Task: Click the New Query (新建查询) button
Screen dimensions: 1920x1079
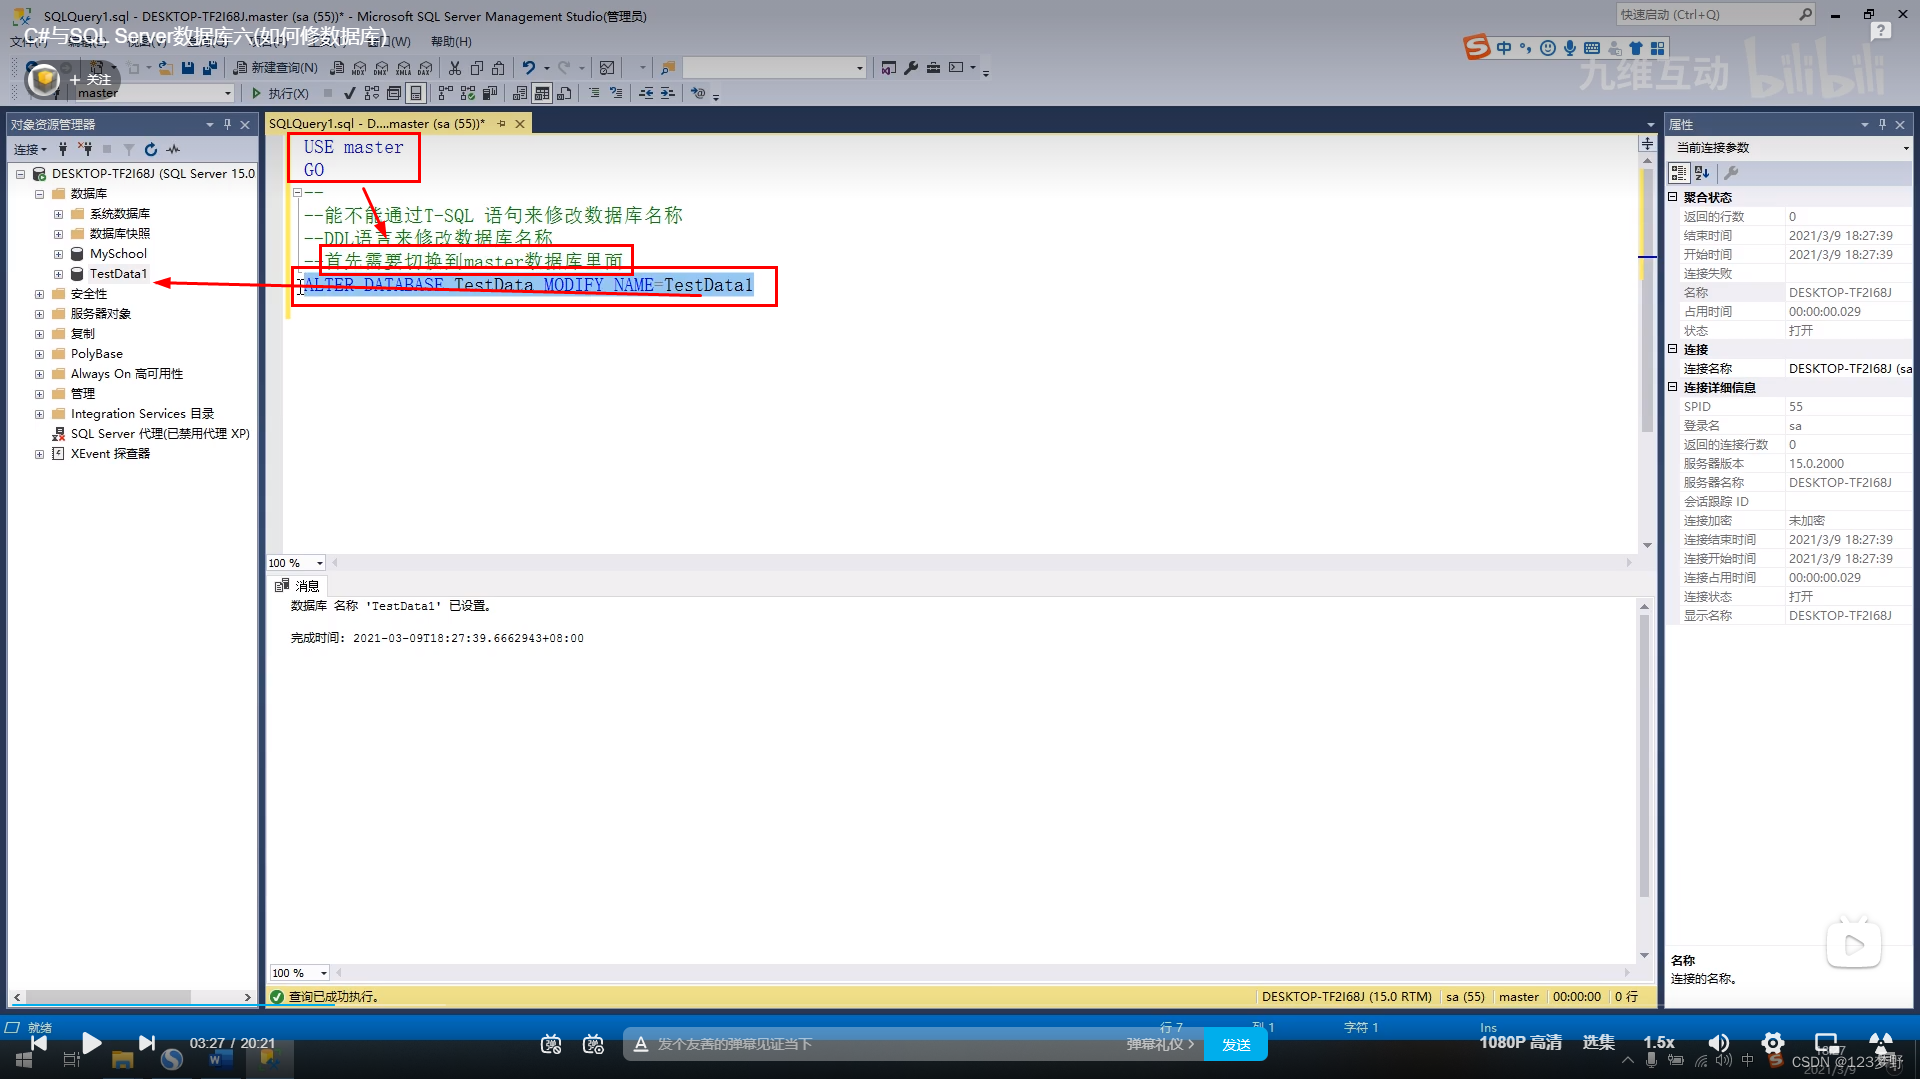Action: click(275, 68)
